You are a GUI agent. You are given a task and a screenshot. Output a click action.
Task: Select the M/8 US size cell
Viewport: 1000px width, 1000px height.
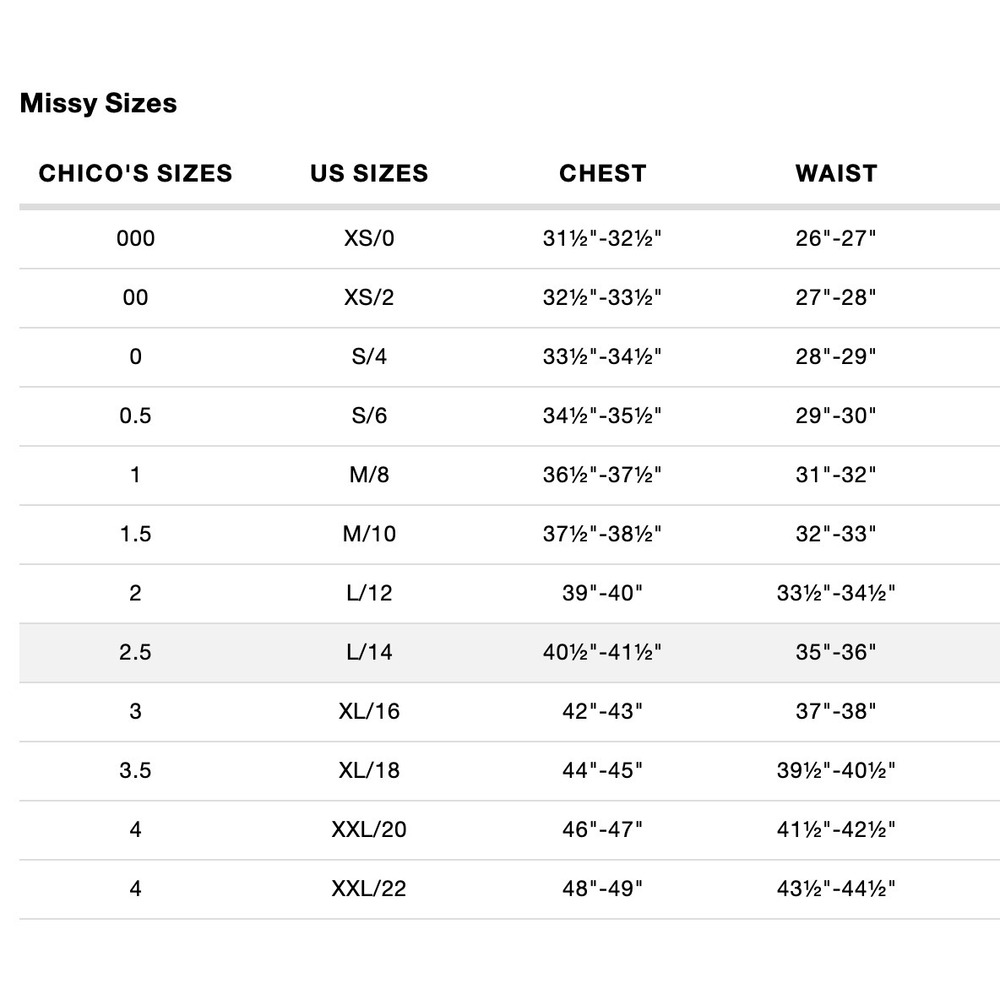(369, 474)
